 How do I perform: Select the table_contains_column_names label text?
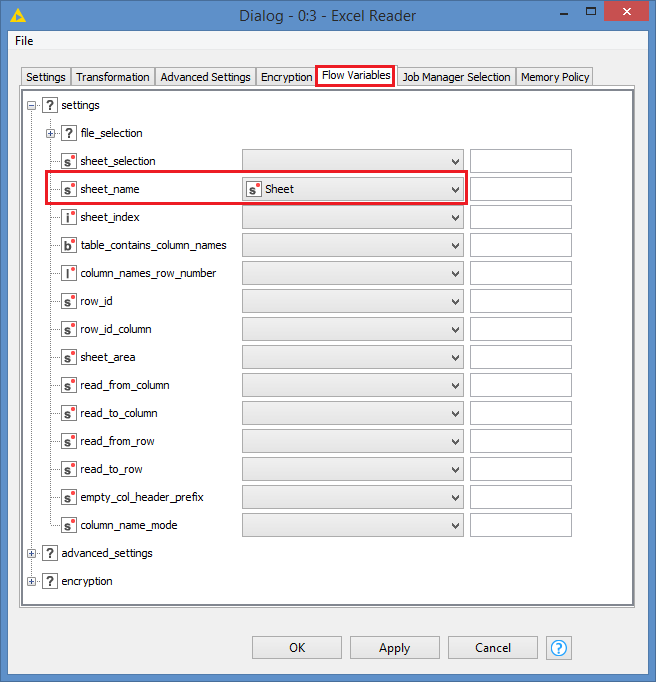154,245
